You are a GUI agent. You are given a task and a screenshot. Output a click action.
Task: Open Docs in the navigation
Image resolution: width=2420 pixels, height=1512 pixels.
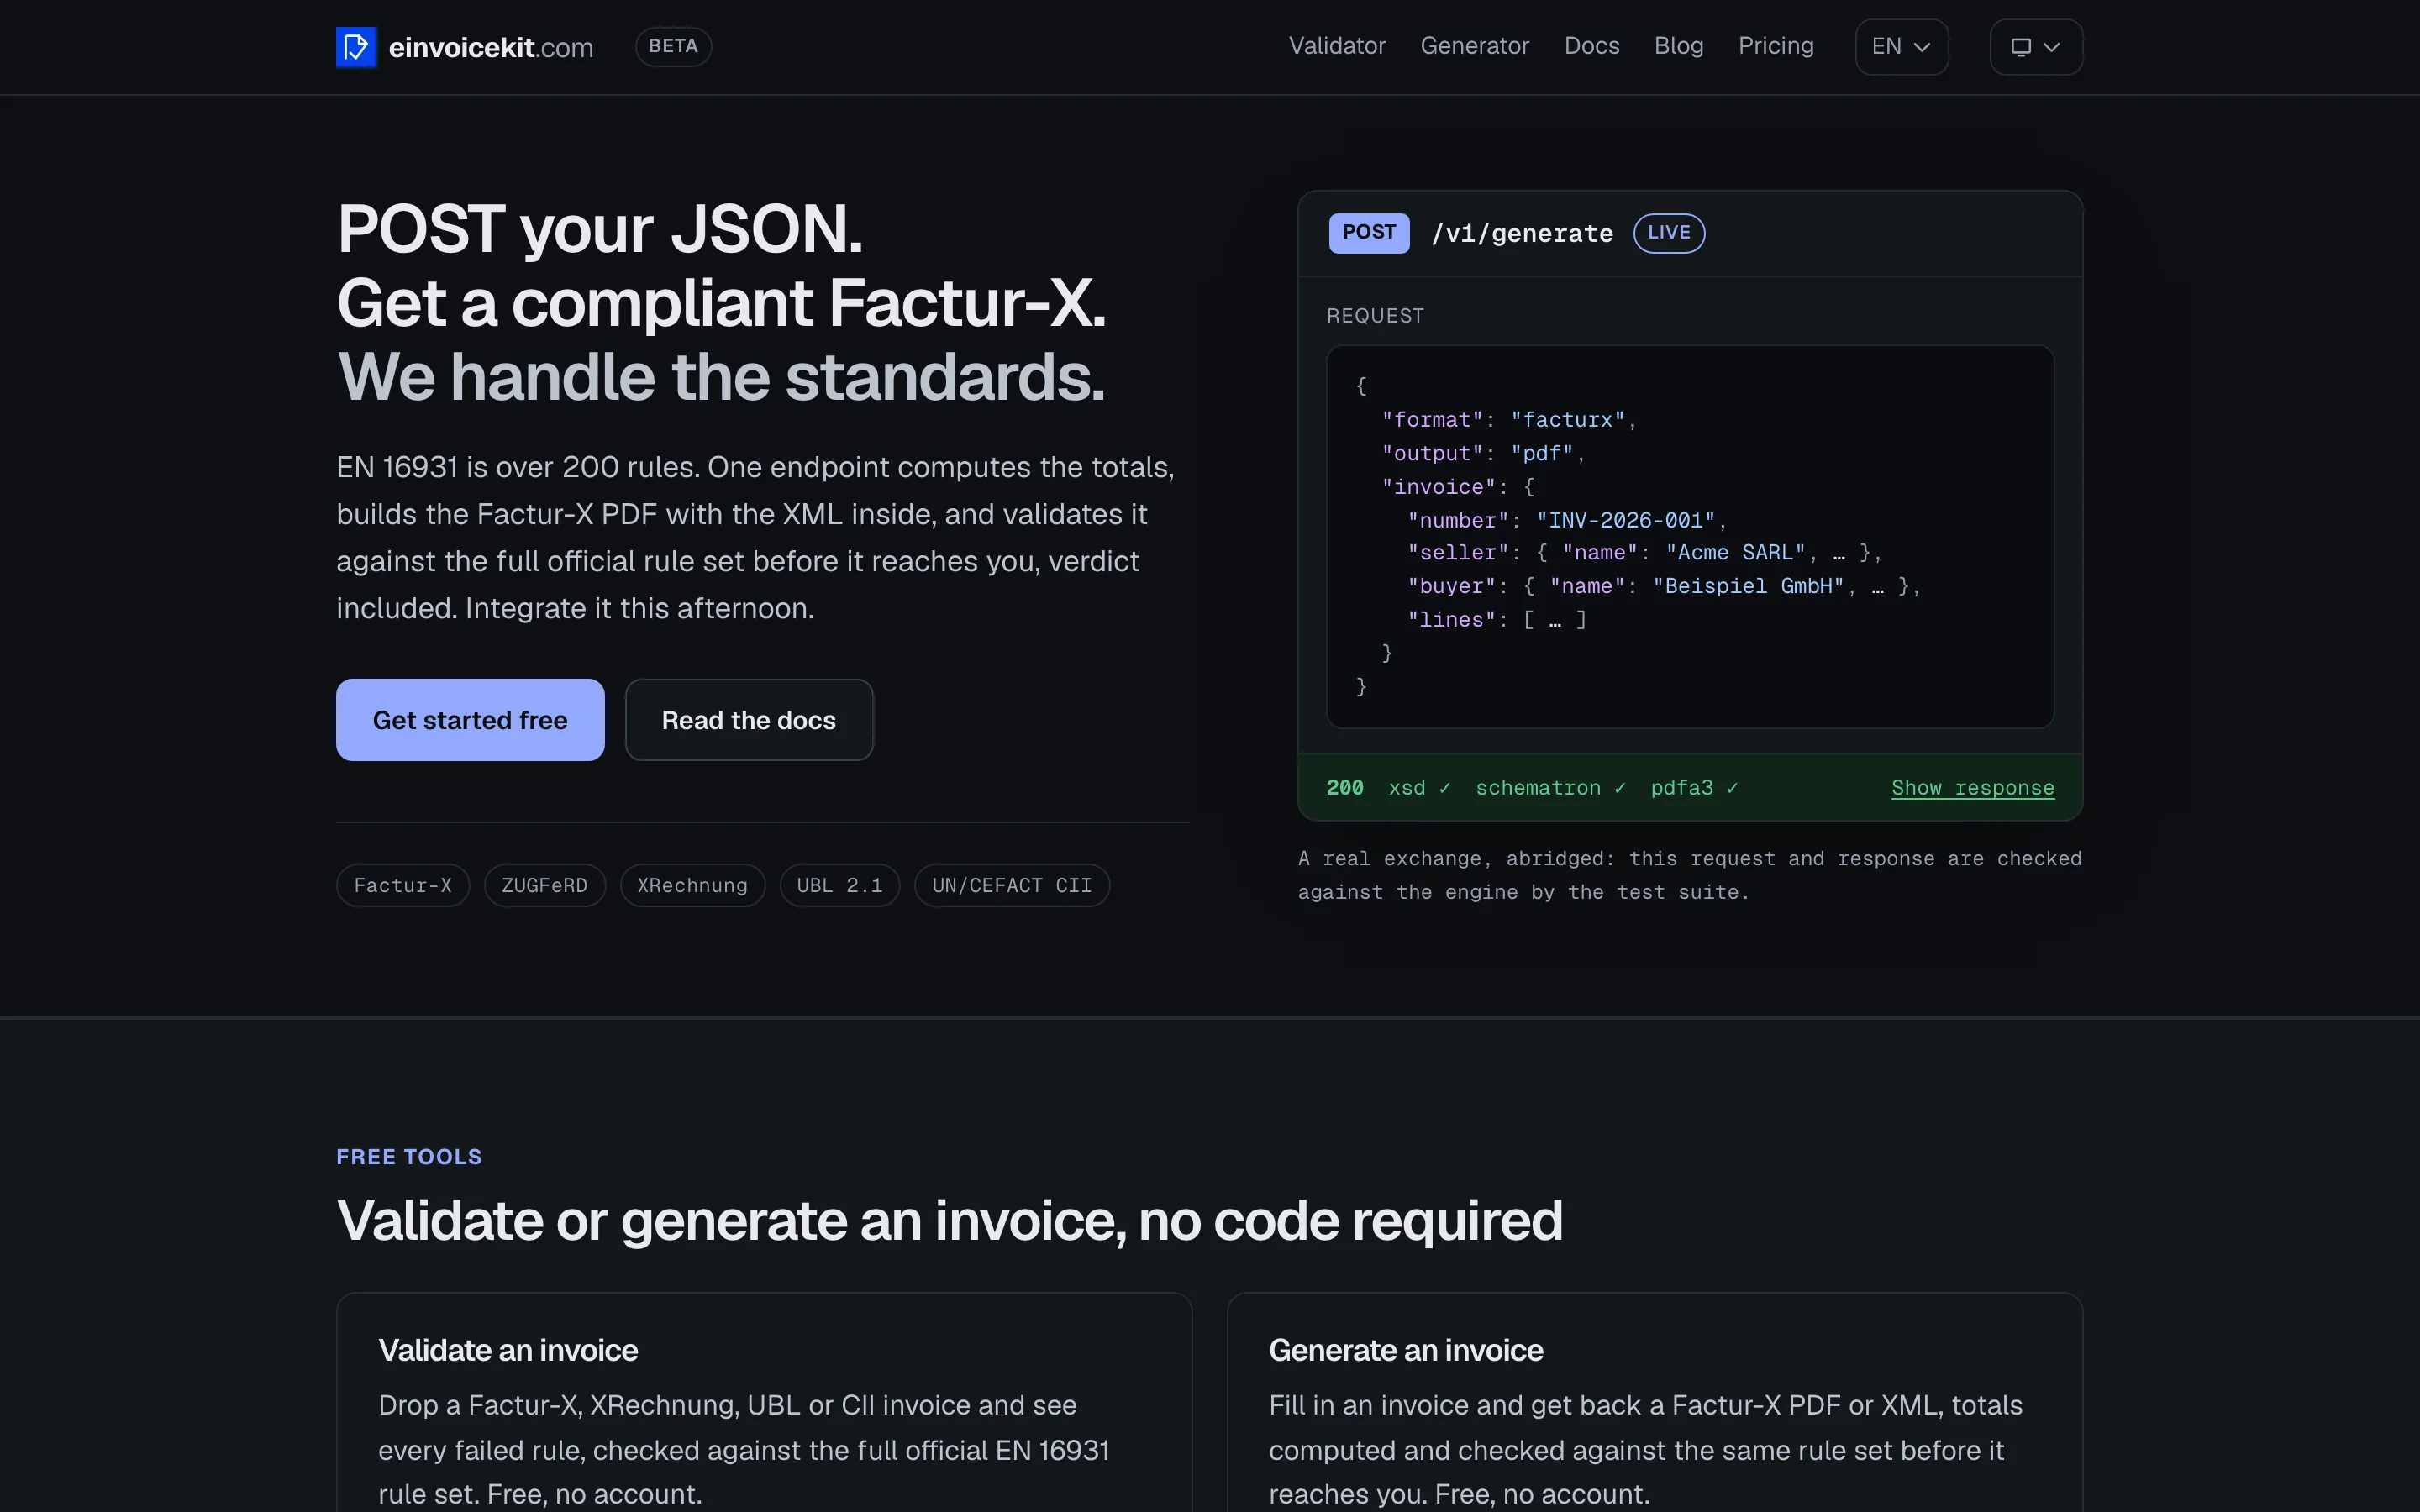pos(1591,46)
